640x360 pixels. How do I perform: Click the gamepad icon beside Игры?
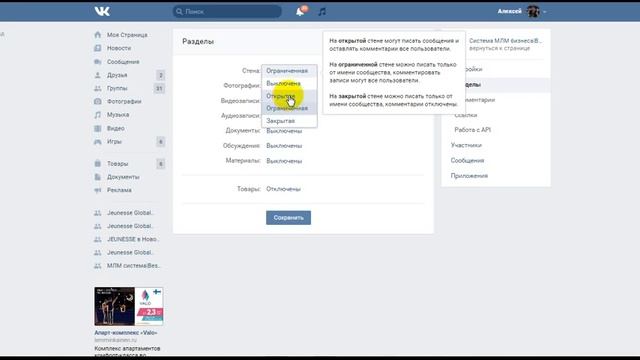coord(98,142)
